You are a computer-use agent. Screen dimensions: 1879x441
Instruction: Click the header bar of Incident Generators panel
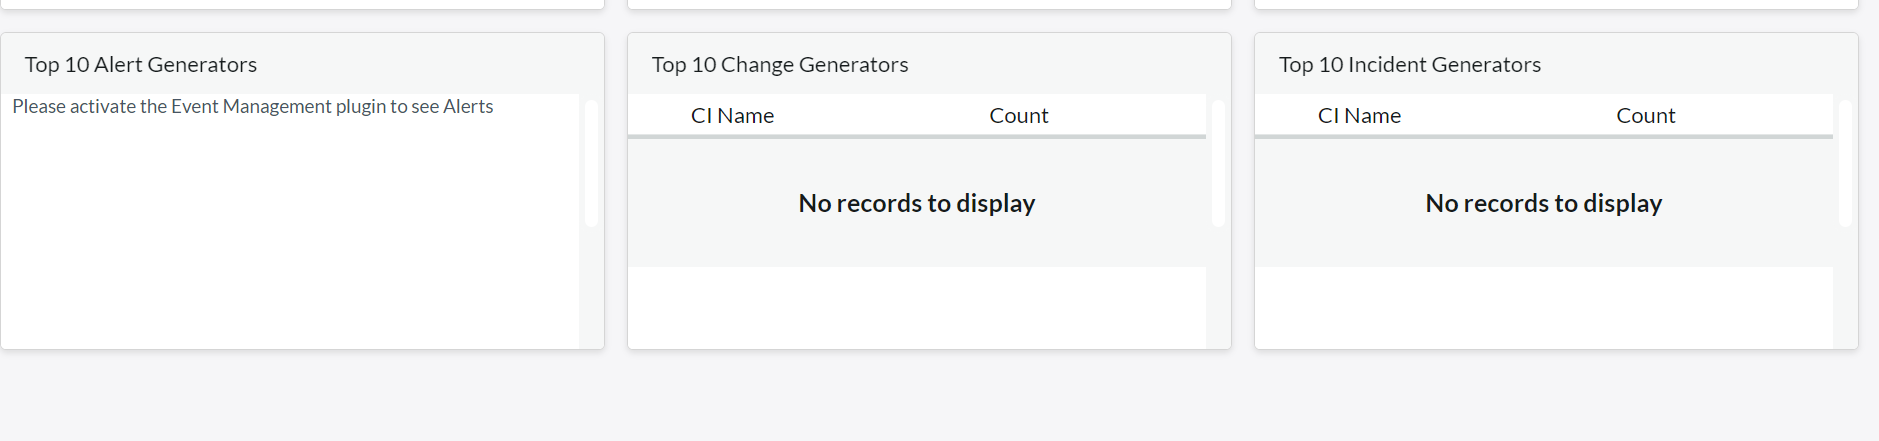1556,65
